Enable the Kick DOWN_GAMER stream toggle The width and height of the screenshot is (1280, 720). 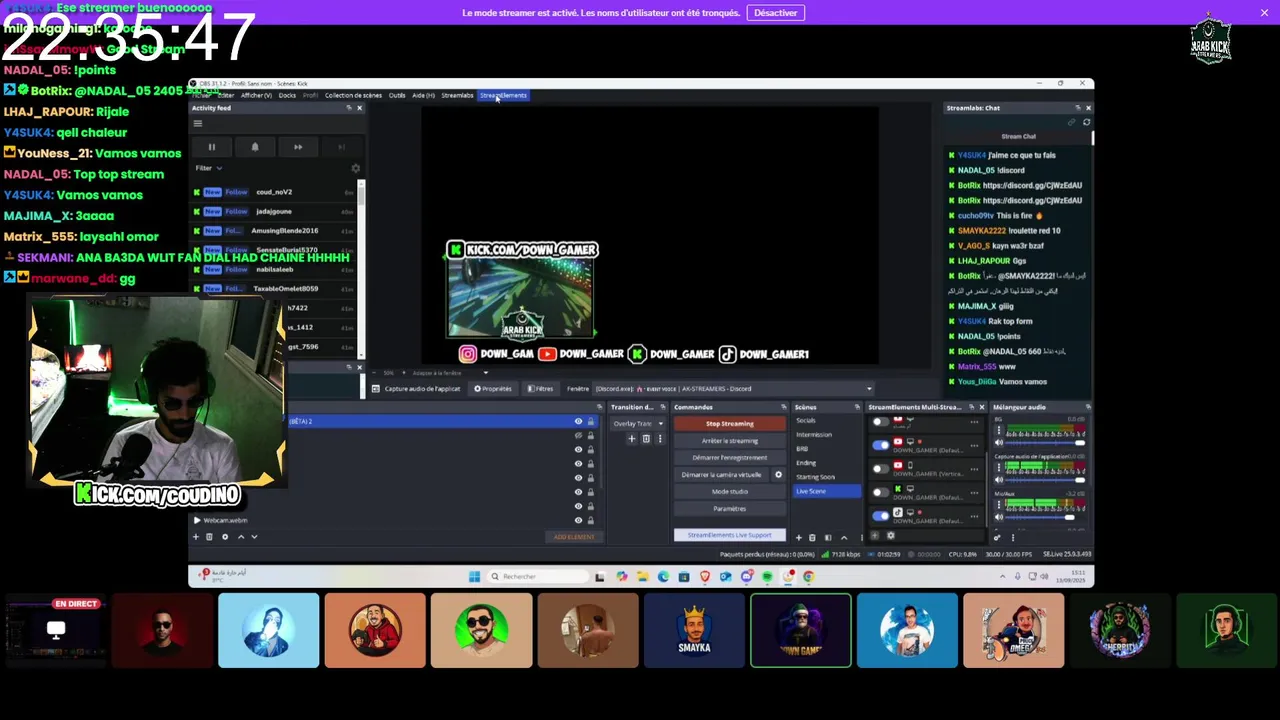click(880, 492)
